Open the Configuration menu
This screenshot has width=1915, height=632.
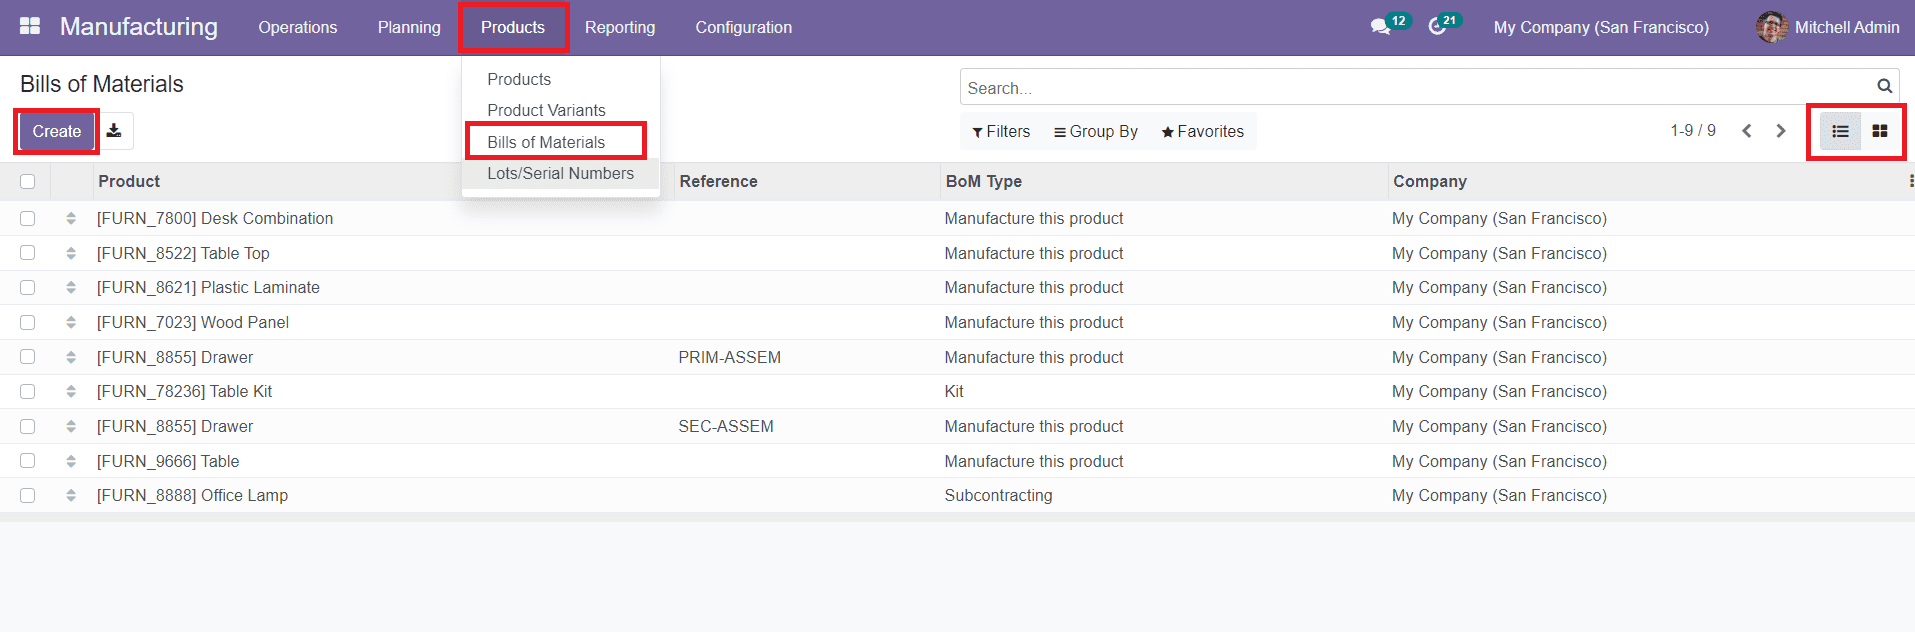pyautogui.click(x=744, y=27)
